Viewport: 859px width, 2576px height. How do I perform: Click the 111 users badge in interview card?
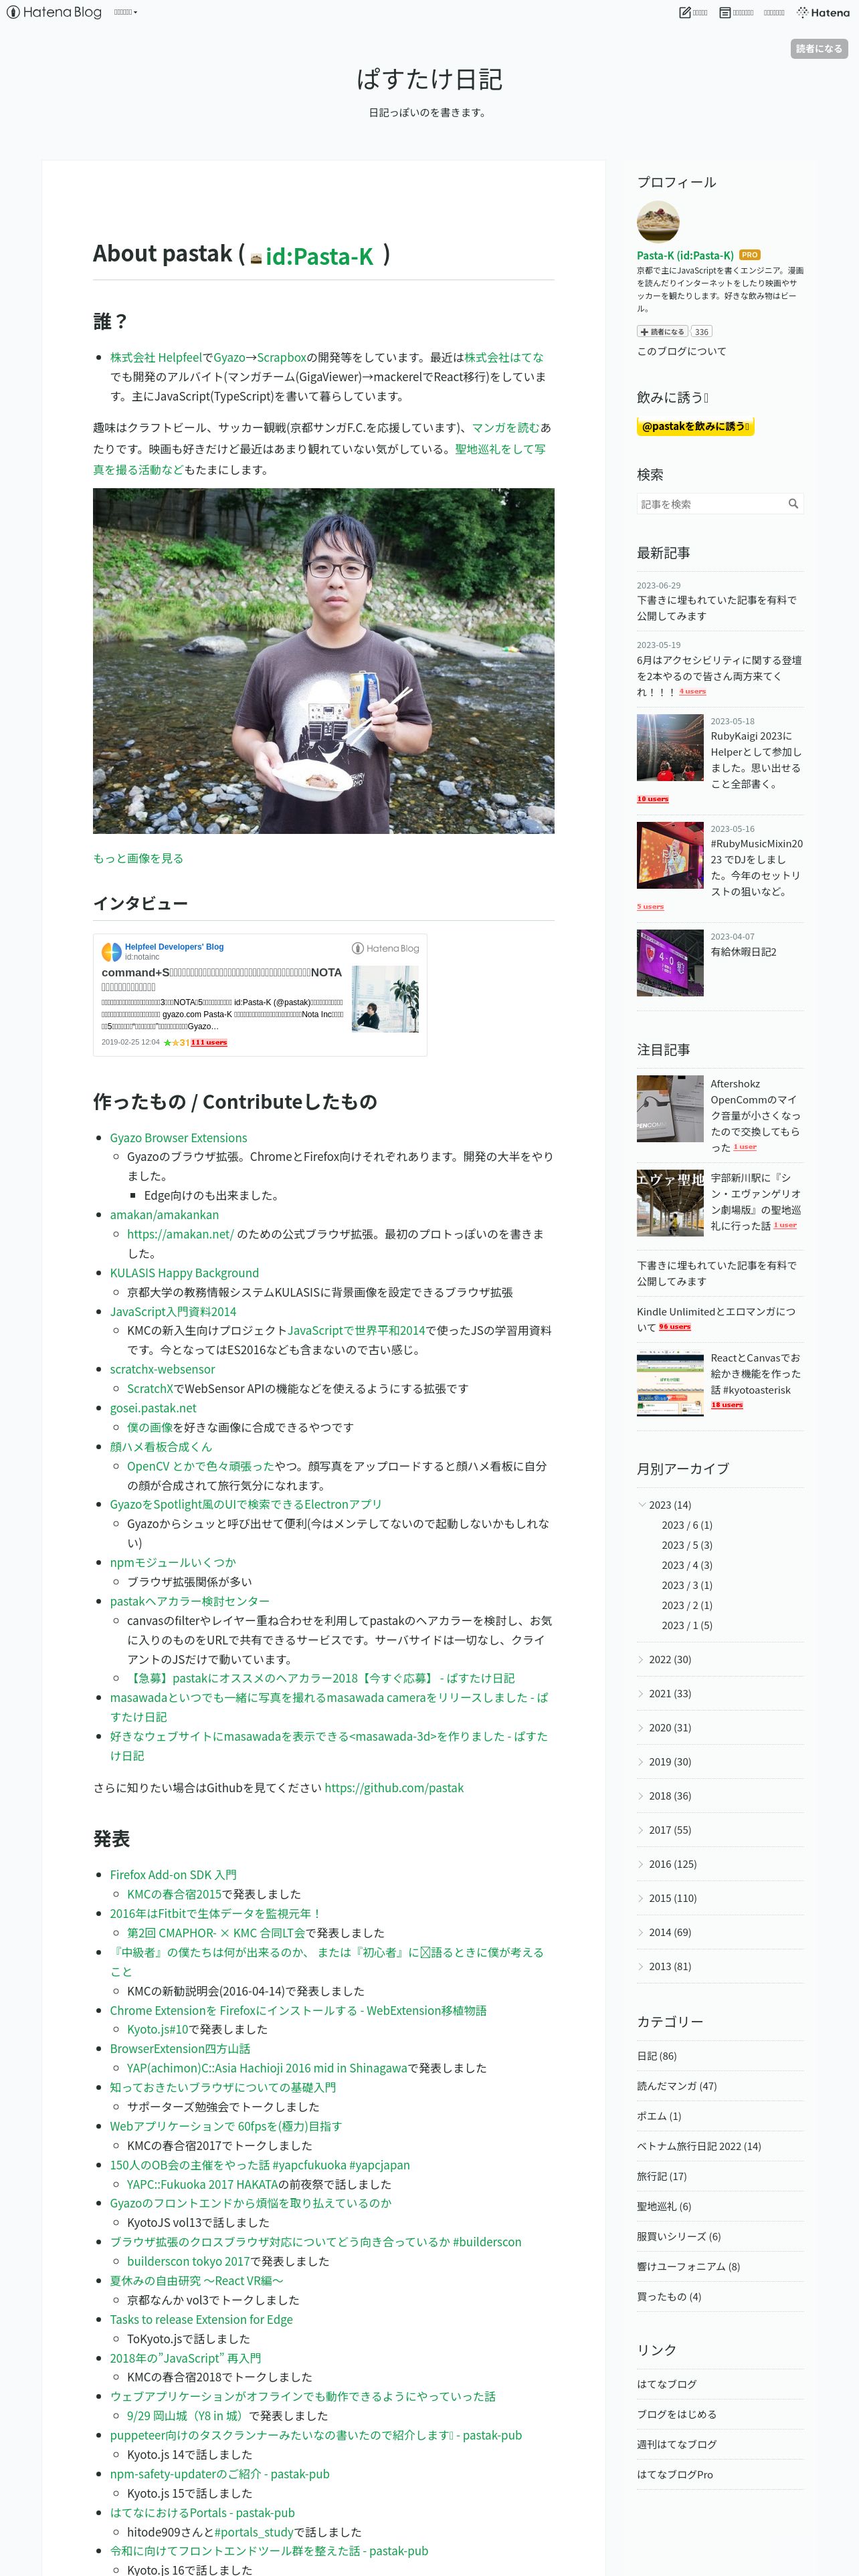pyautogui.click(x=209, y=1042)
